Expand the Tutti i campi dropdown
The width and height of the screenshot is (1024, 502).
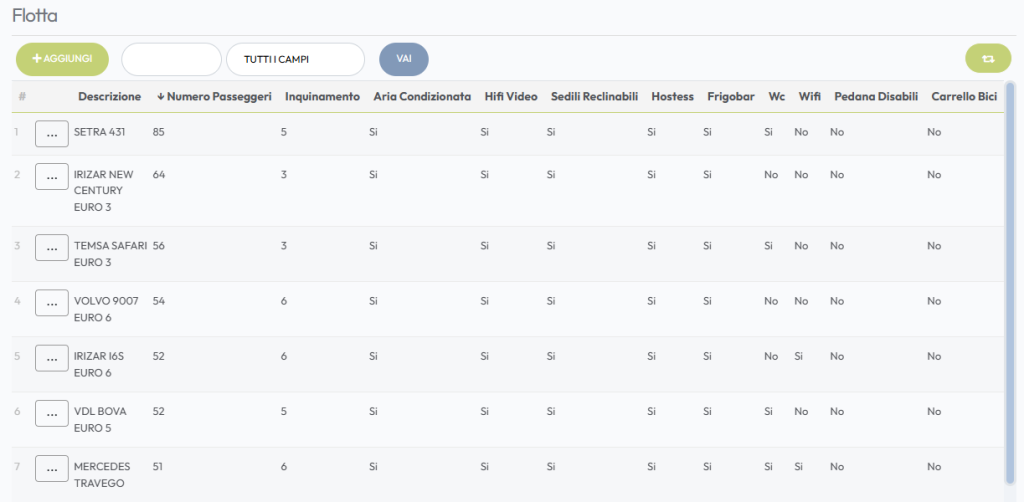[295, 59]
